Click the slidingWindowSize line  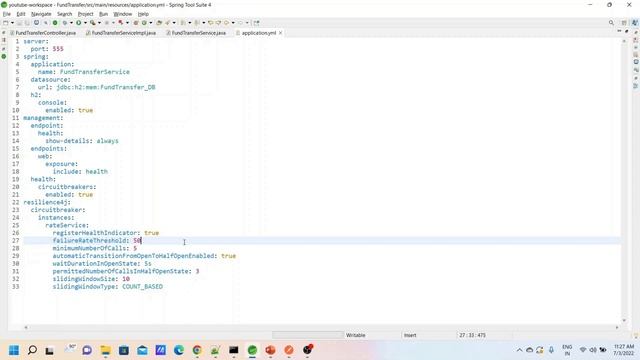pos(91,279)
